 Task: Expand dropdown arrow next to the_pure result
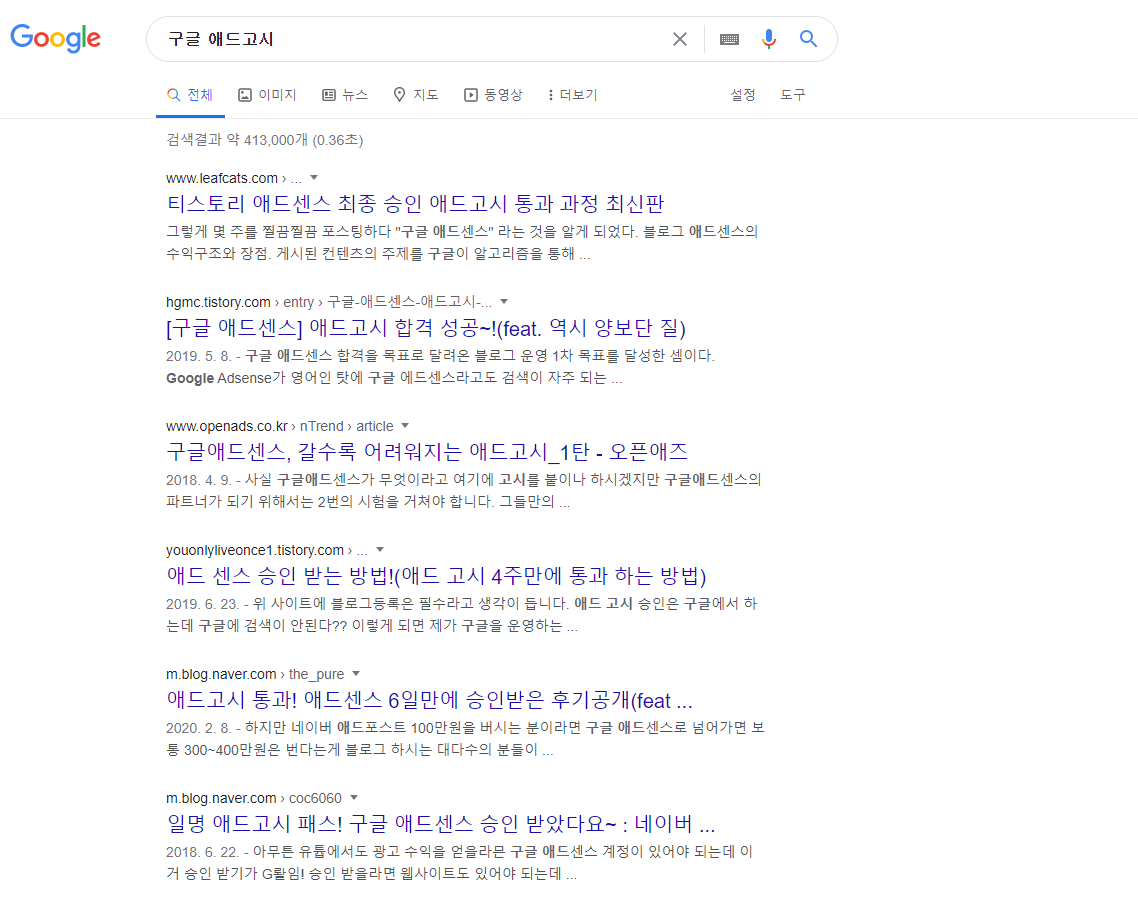356,674
